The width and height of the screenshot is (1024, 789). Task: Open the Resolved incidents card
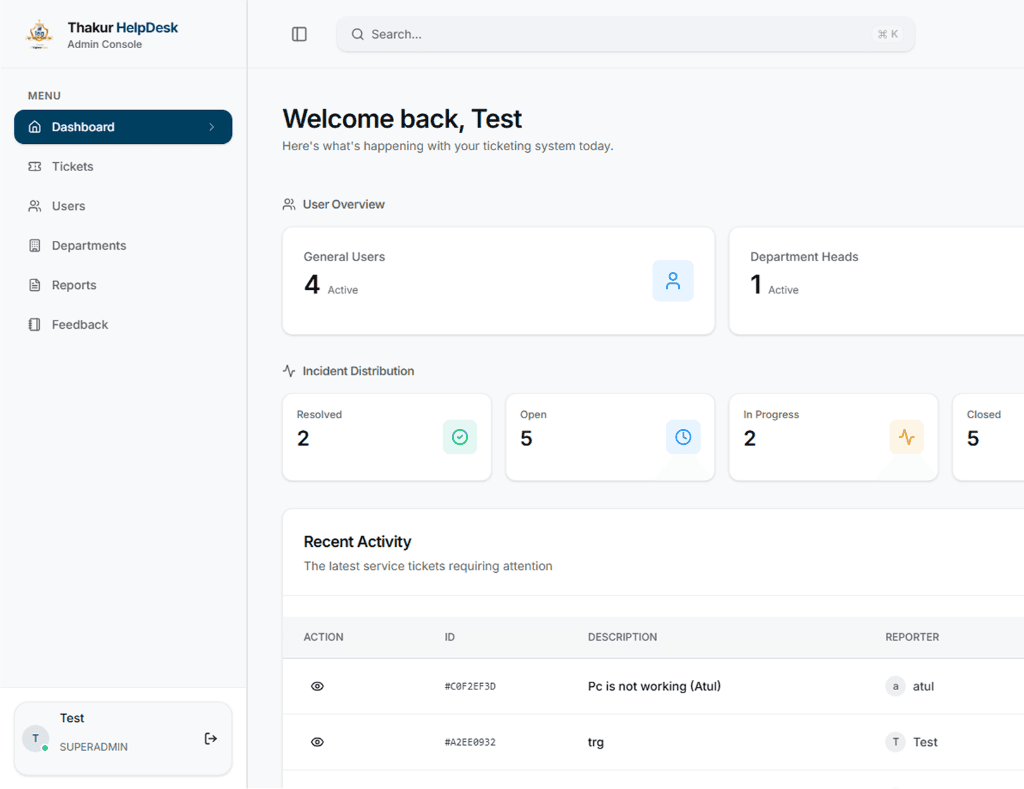coord(387,437)
